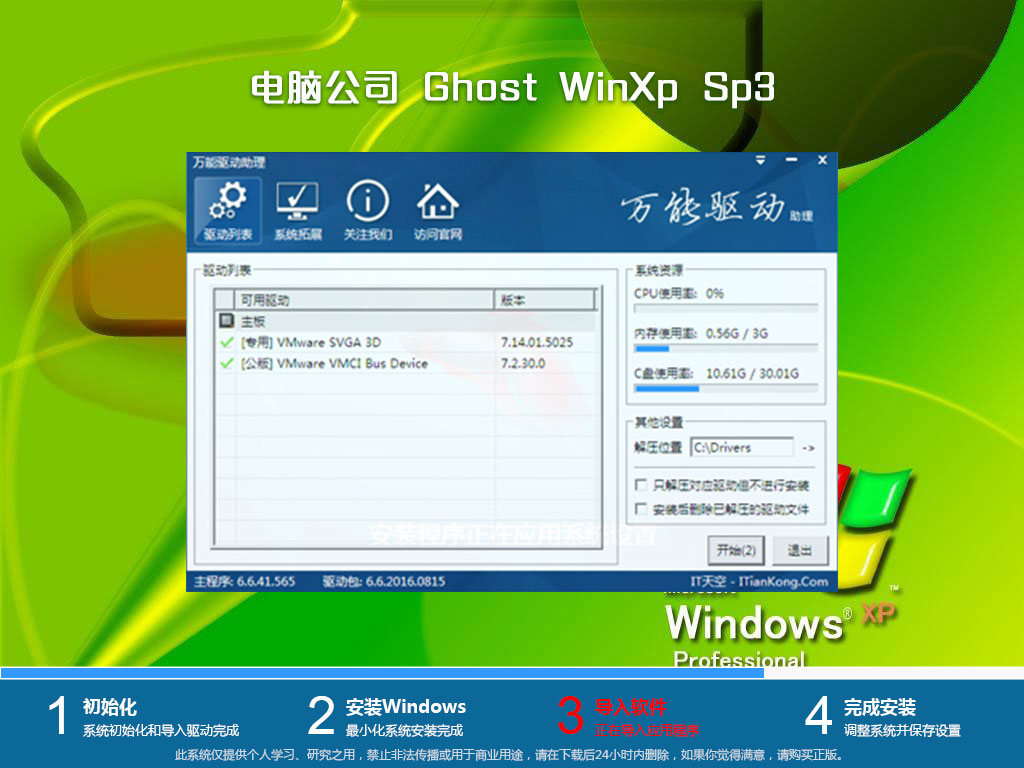The image size is (1024, 768).
Task: Toggle the VMware SVGA 3D driver checkmark
Action: coord(226,343)
